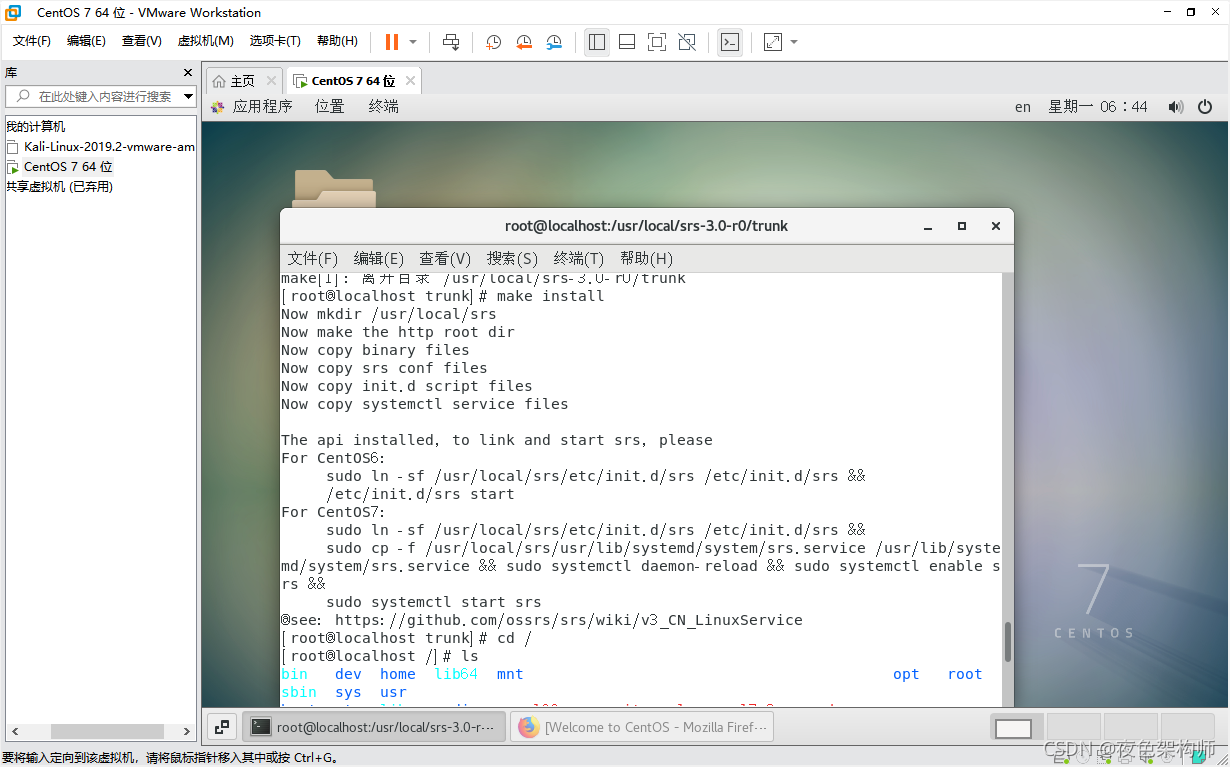Open terminal 搜索(S) menu
The width and height of the screenshot is (1230, 767).
point(512,258)
